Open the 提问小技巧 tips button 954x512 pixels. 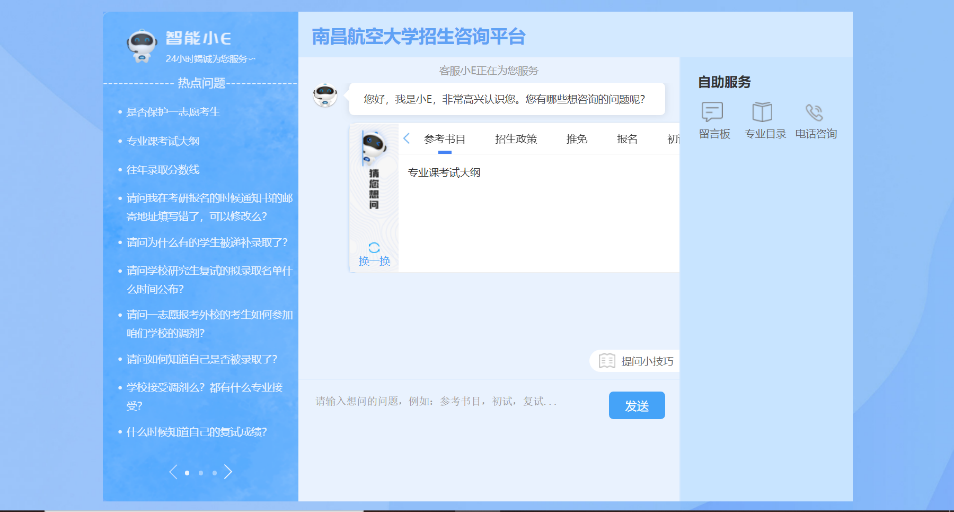tap(634, 361)
